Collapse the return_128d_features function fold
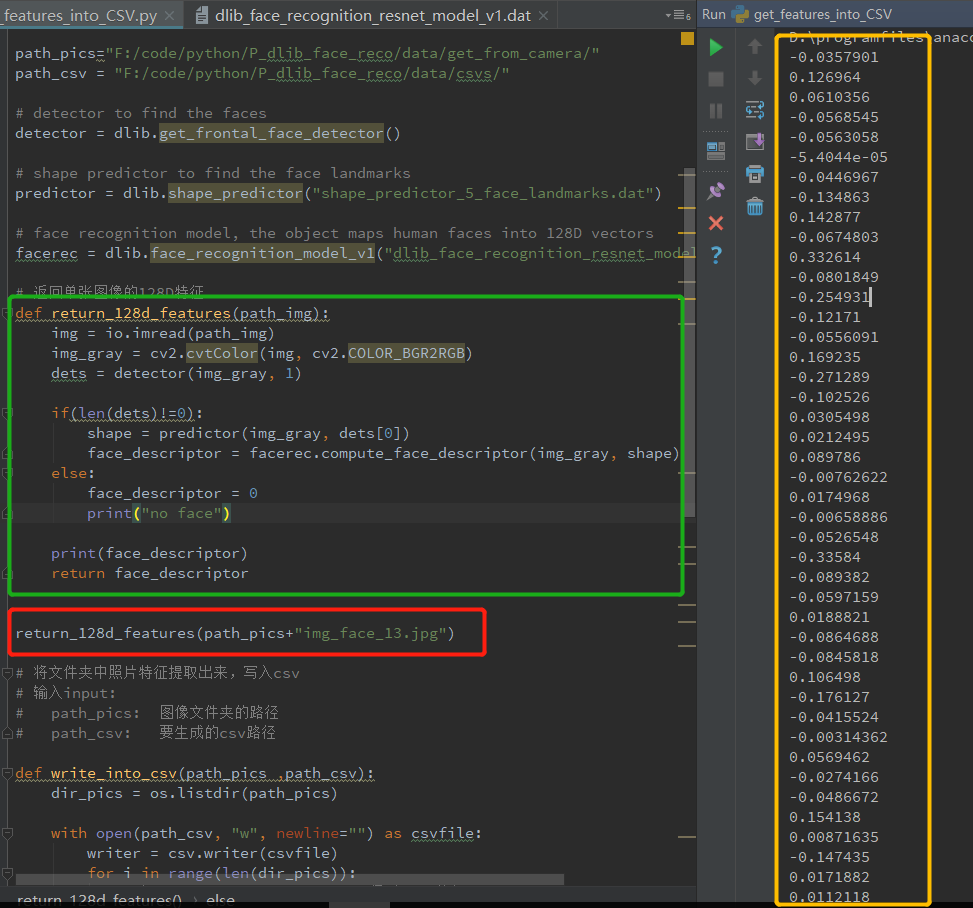Screen dimensions: 973x908 point(7,313)
